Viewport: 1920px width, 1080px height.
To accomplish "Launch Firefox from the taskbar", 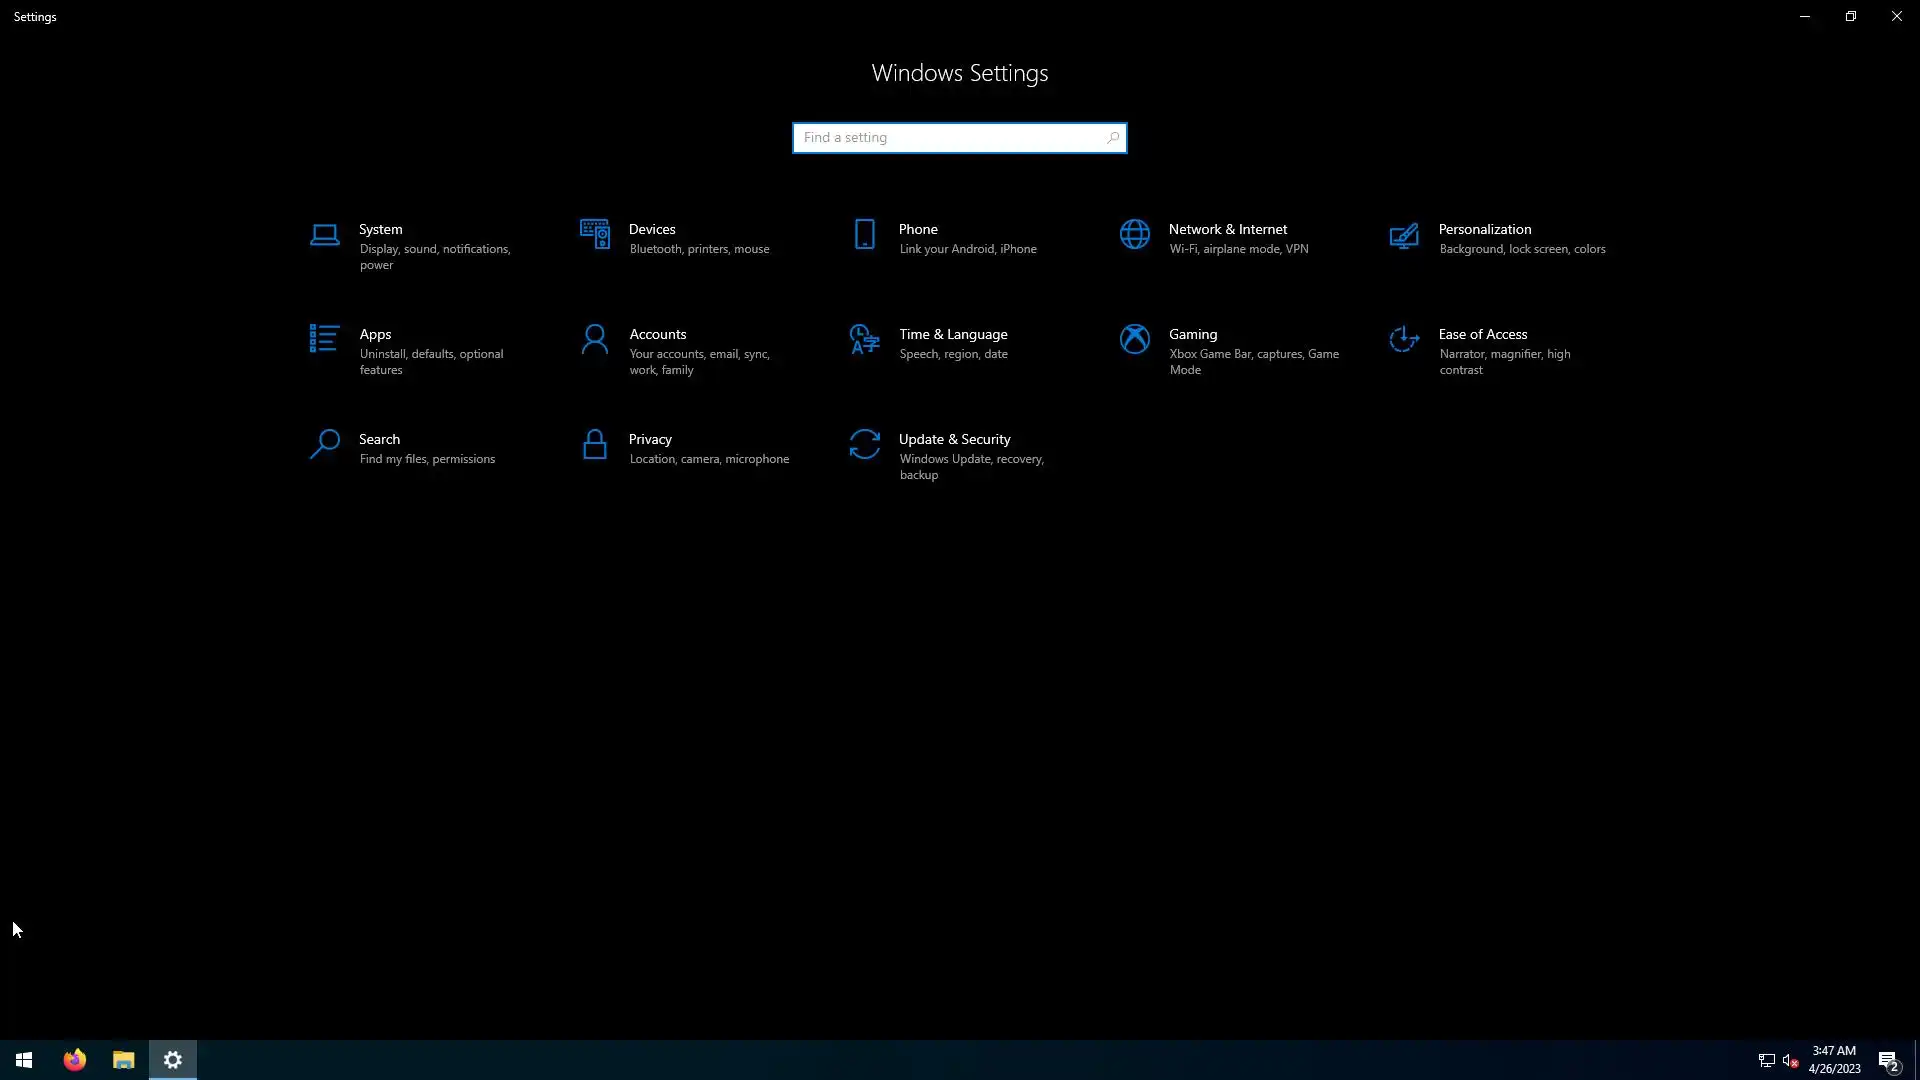I will (x=75, y=1060).
